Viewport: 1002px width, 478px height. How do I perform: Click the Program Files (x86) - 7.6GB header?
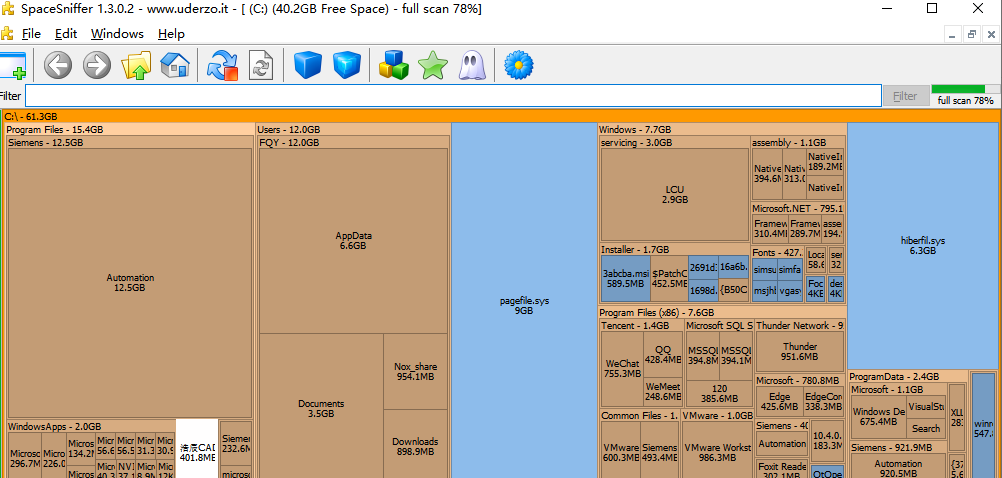click(x=722, y=312)
